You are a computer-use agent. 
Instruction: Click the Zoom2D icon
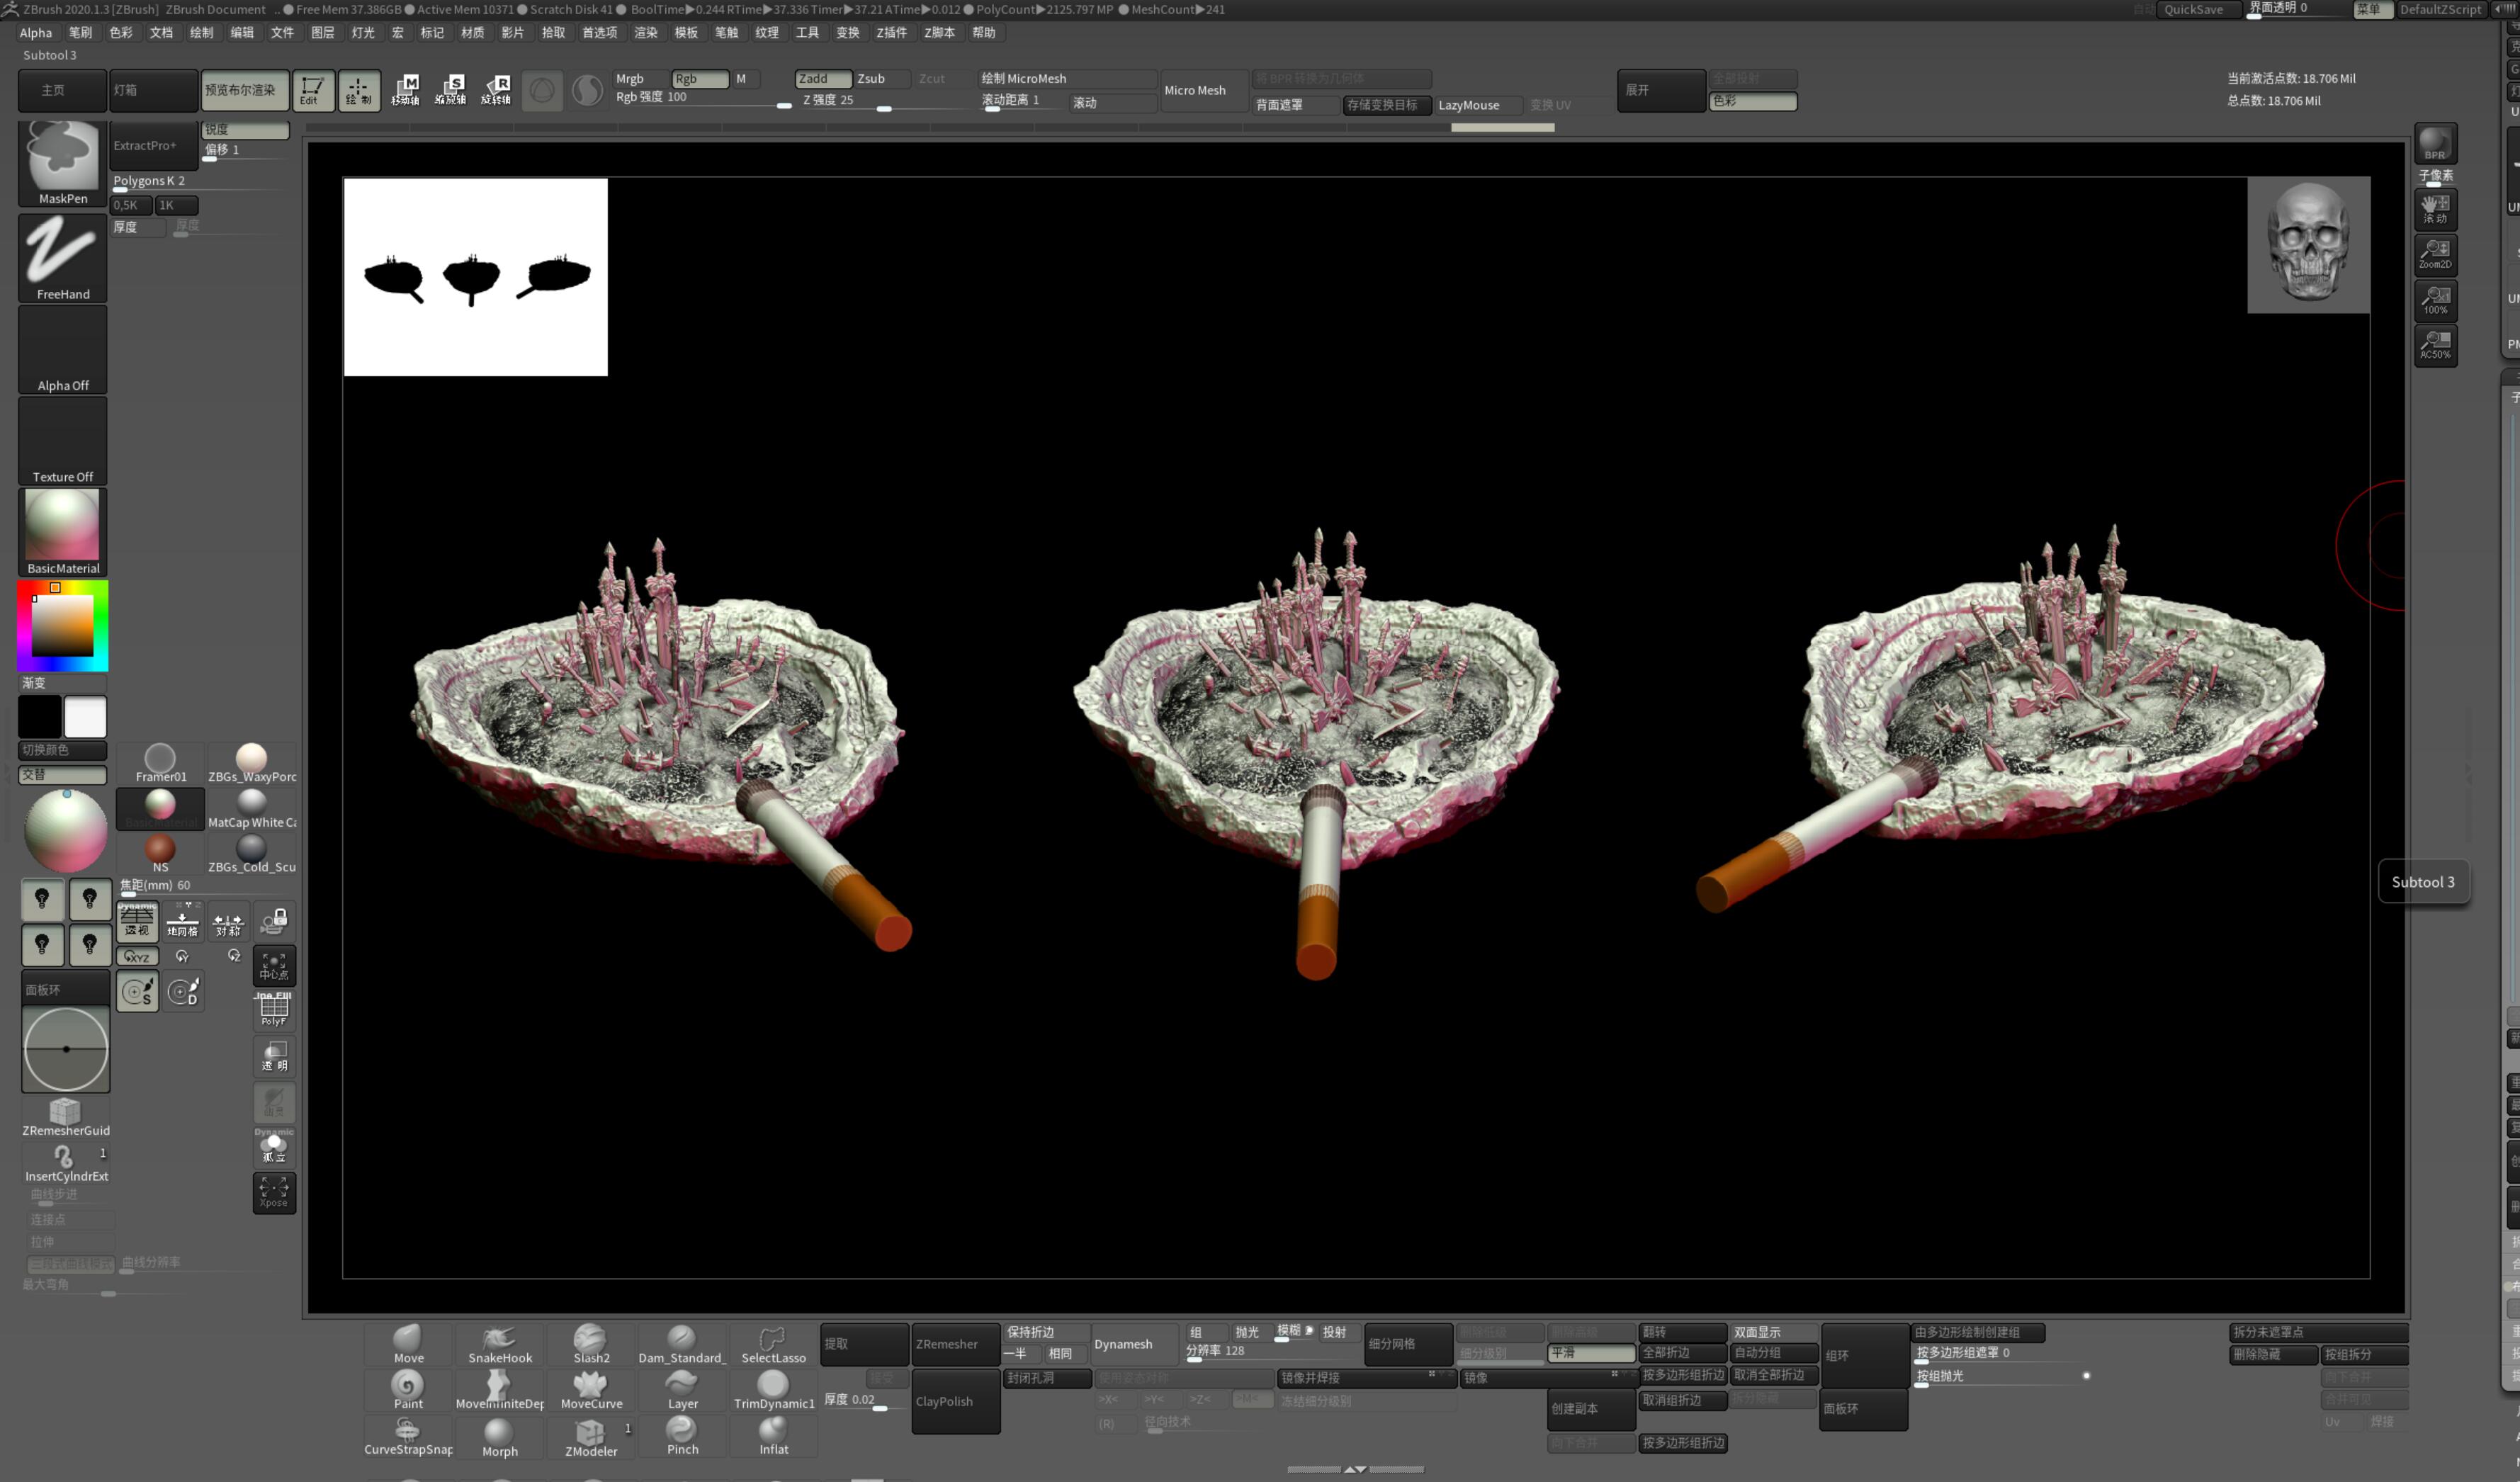pos(2435,254)
